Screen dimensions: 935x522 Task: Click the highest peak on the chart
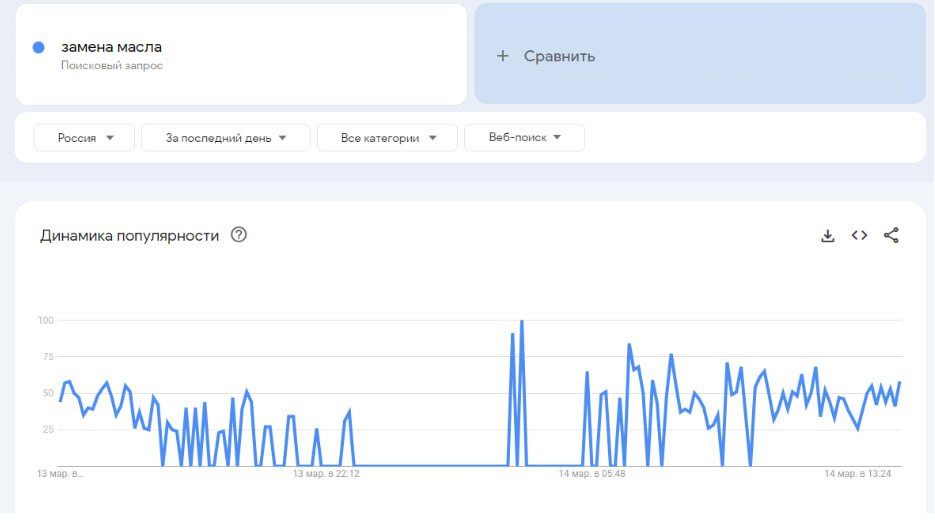coord(522,322)
